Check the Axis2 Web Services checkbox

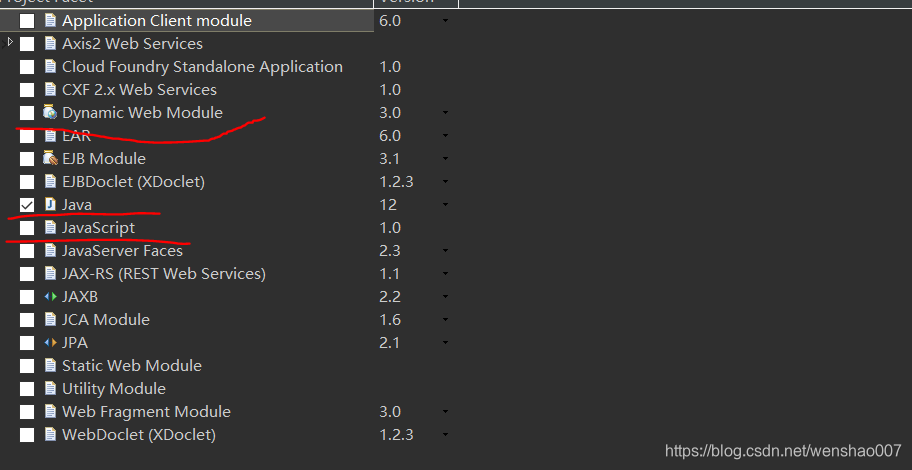point(27,44)
